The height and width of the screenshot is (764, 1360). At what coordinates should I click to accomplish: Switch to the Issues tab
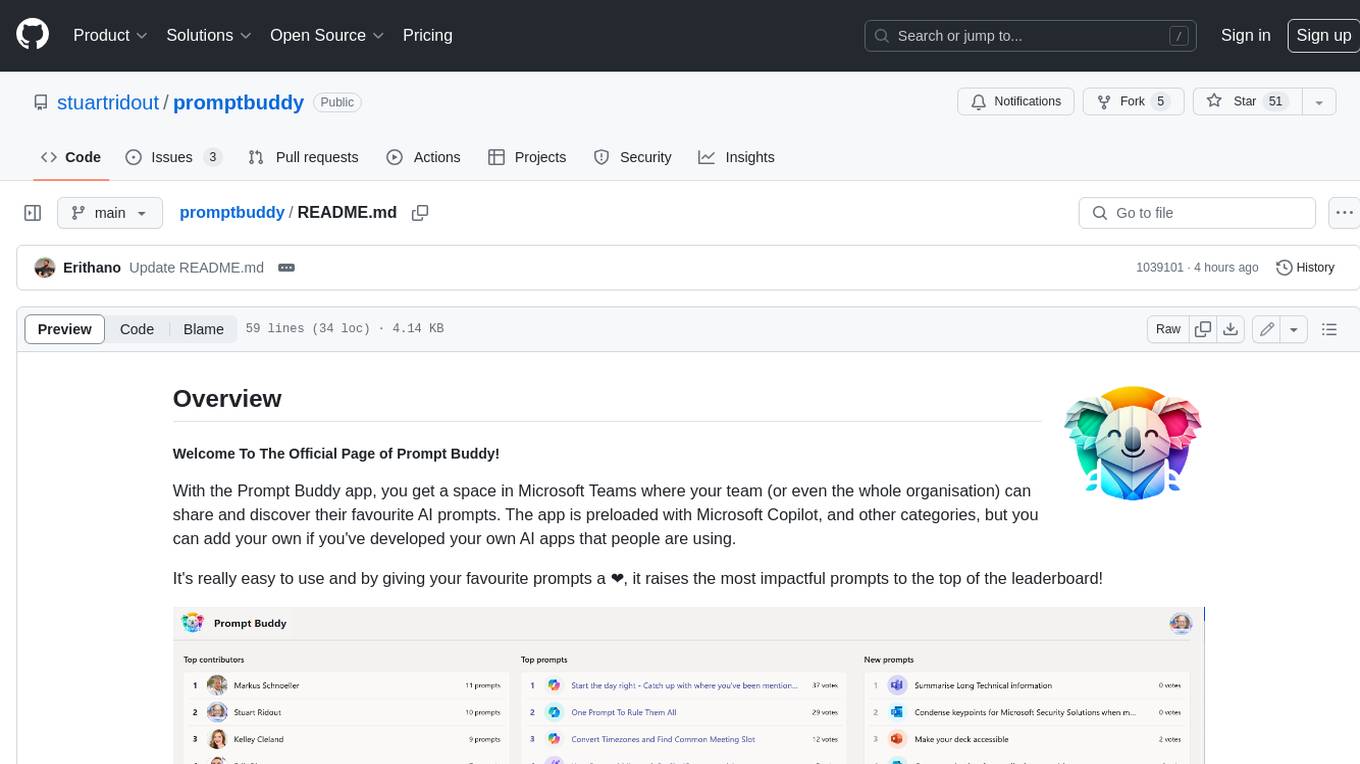pyautogui.click(x=173, y=157)
